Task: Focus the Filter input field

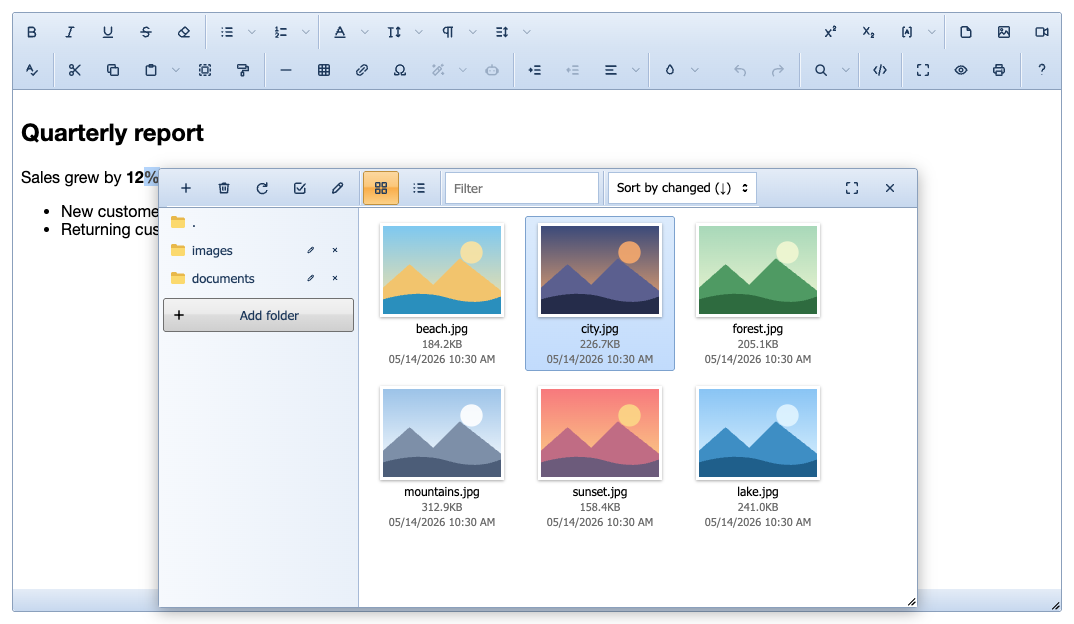Action: pyautogui.click(x=522, y=188)
